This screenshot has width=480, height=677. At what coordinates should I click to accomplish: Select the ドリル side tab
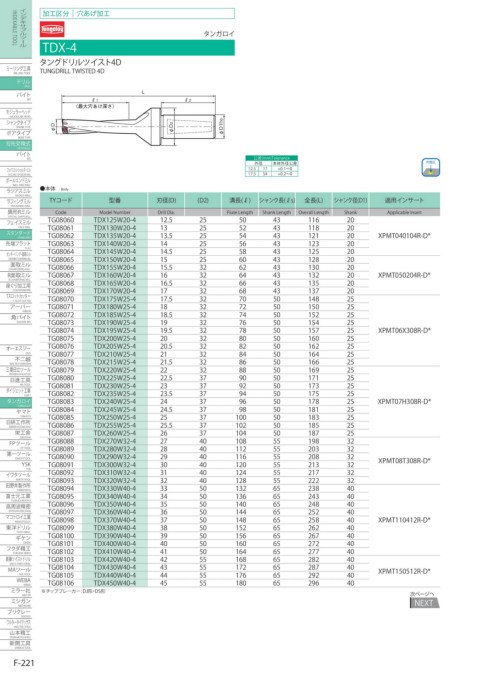pyautogui.click(x=16, y=83)
